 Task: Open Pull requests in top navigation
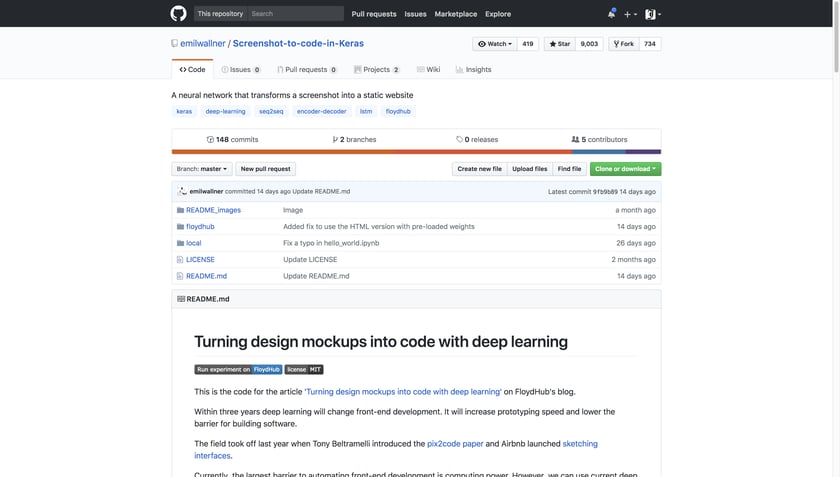click(374, 14)
